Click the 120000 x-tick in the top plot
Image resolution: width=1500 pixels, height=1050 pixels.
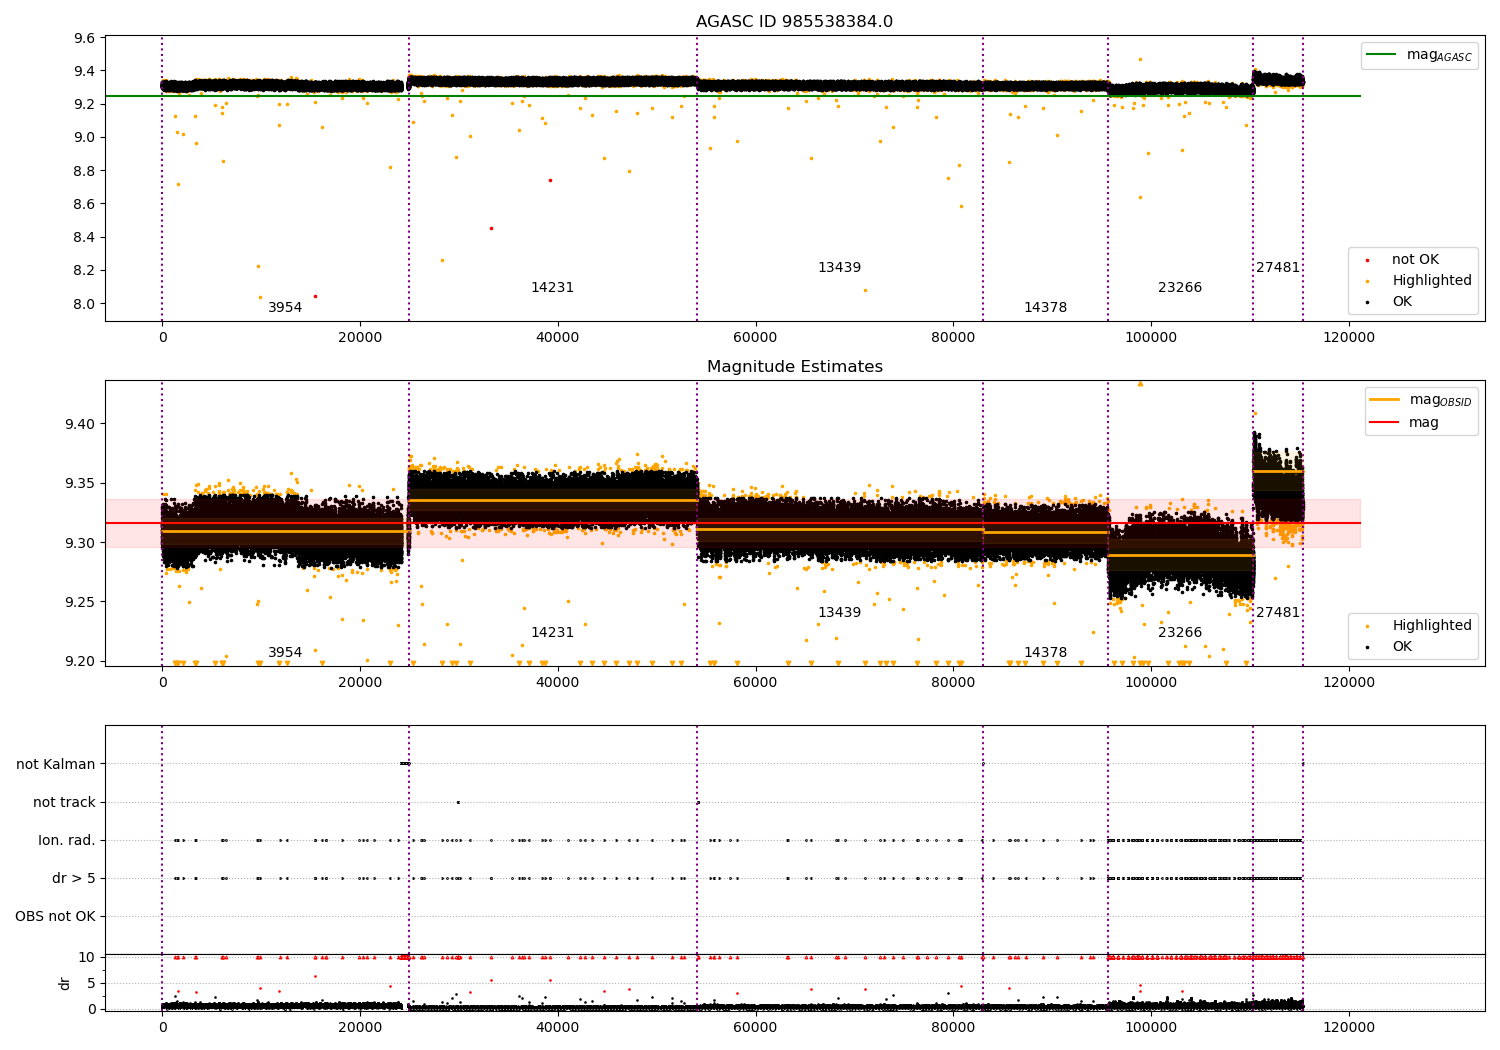[1349, 337]
